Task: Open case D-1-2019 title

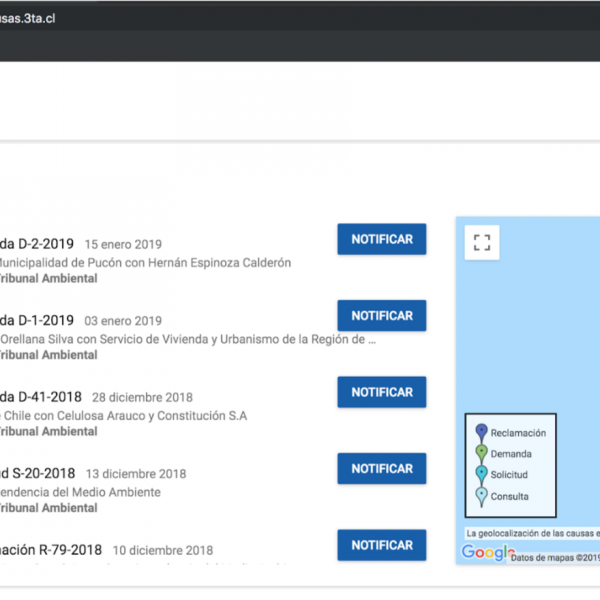Action: 36,320
